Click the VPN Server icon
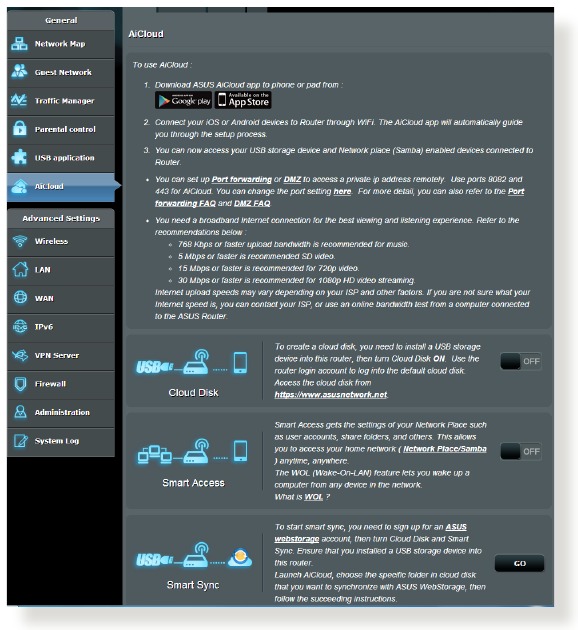The image size is (578, 630). (x=20, y=355)
